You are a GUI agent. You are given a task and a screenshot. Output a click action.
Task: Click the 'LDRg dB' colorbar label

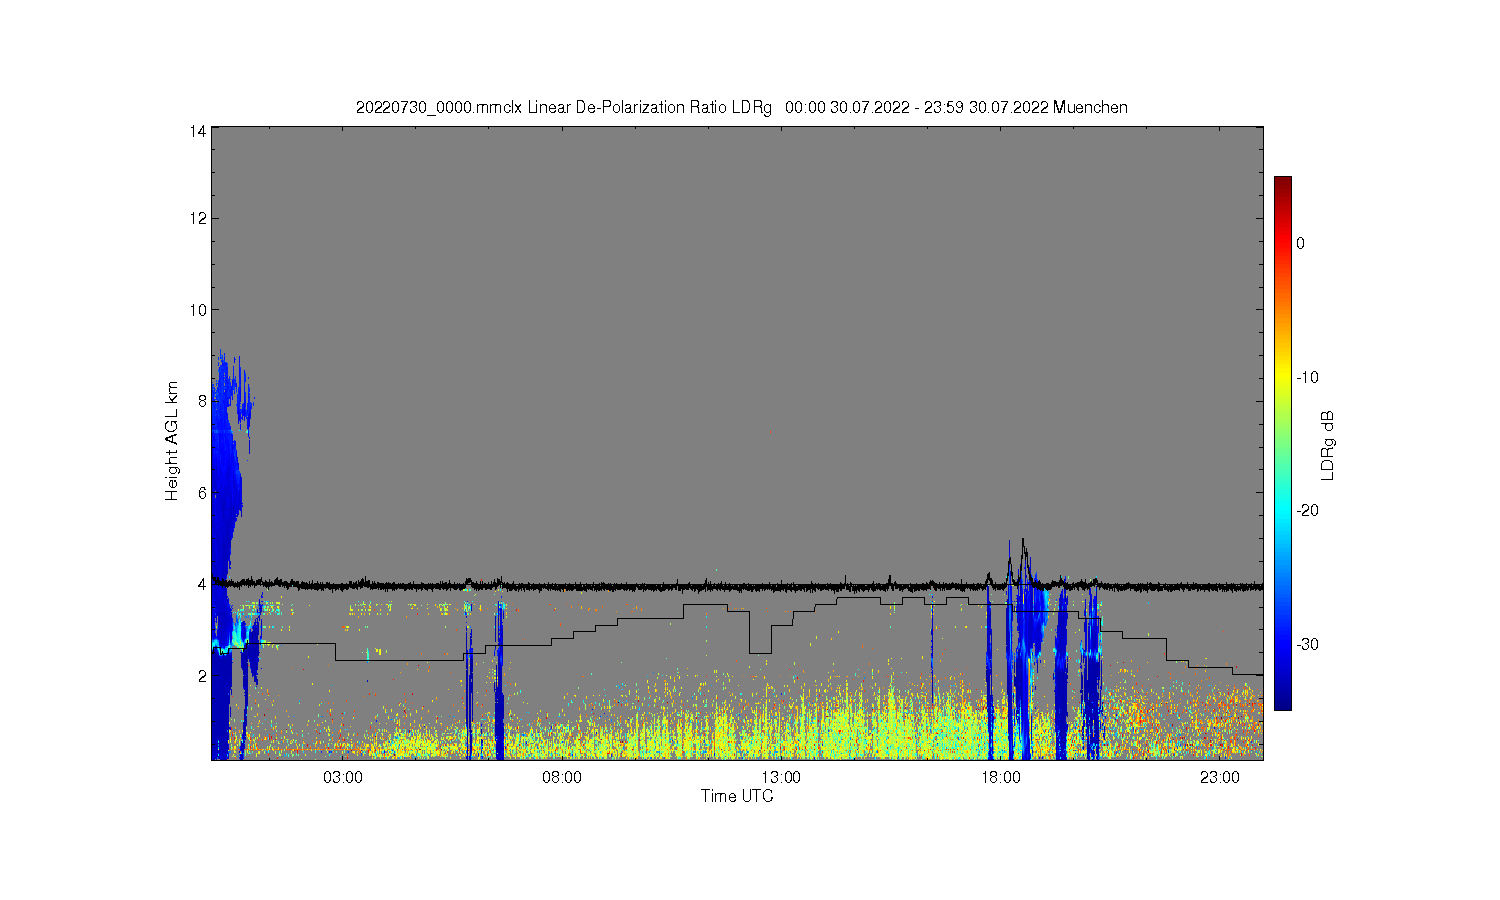point(1328,445)
